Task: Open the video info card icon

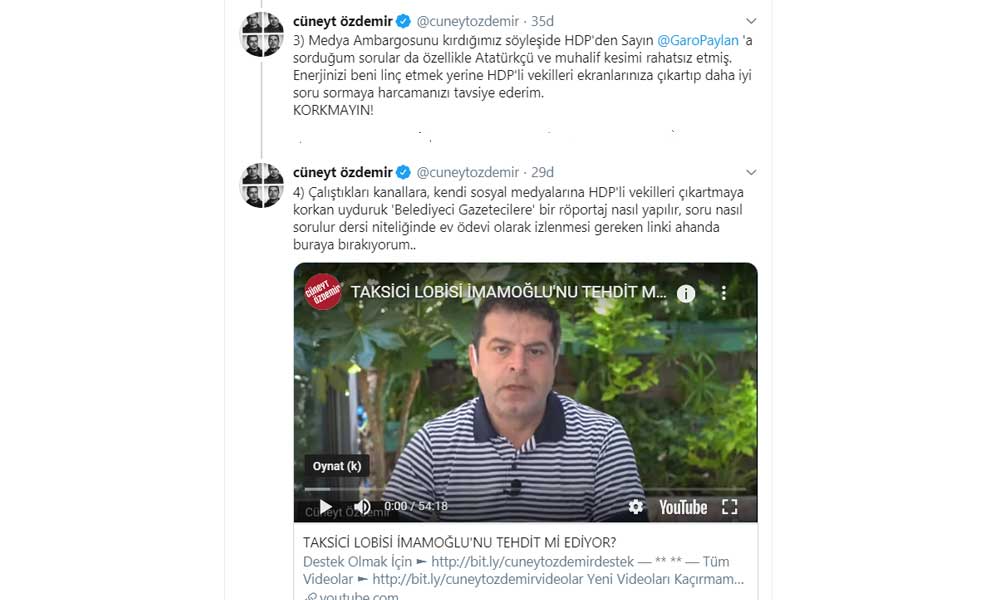Action: click(x=686, y=293)
